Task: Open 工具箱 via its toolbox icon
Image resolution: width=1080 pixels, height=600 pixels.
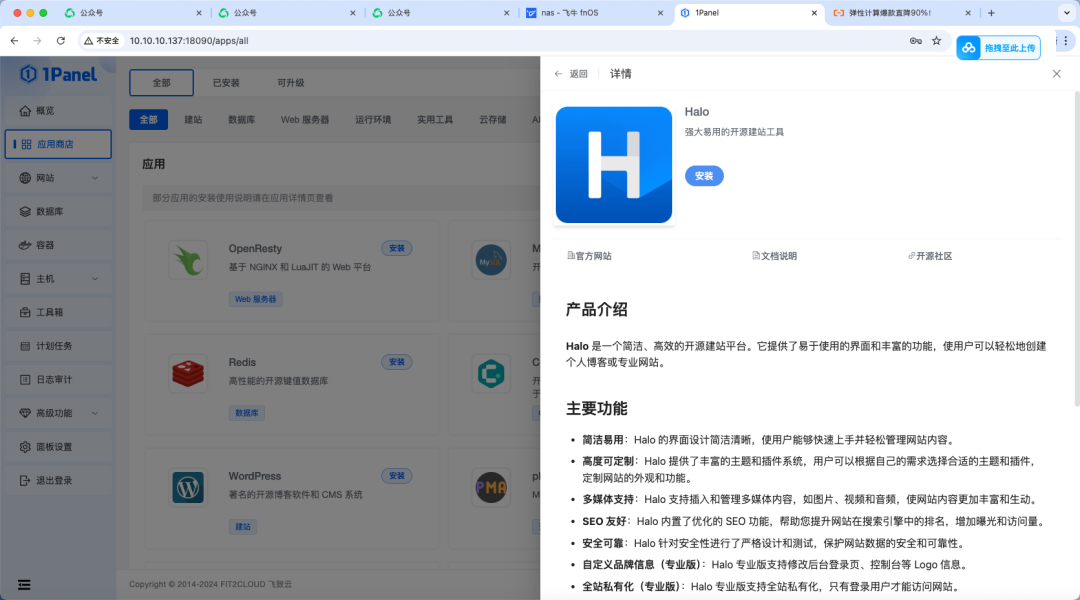Action: 25,312
